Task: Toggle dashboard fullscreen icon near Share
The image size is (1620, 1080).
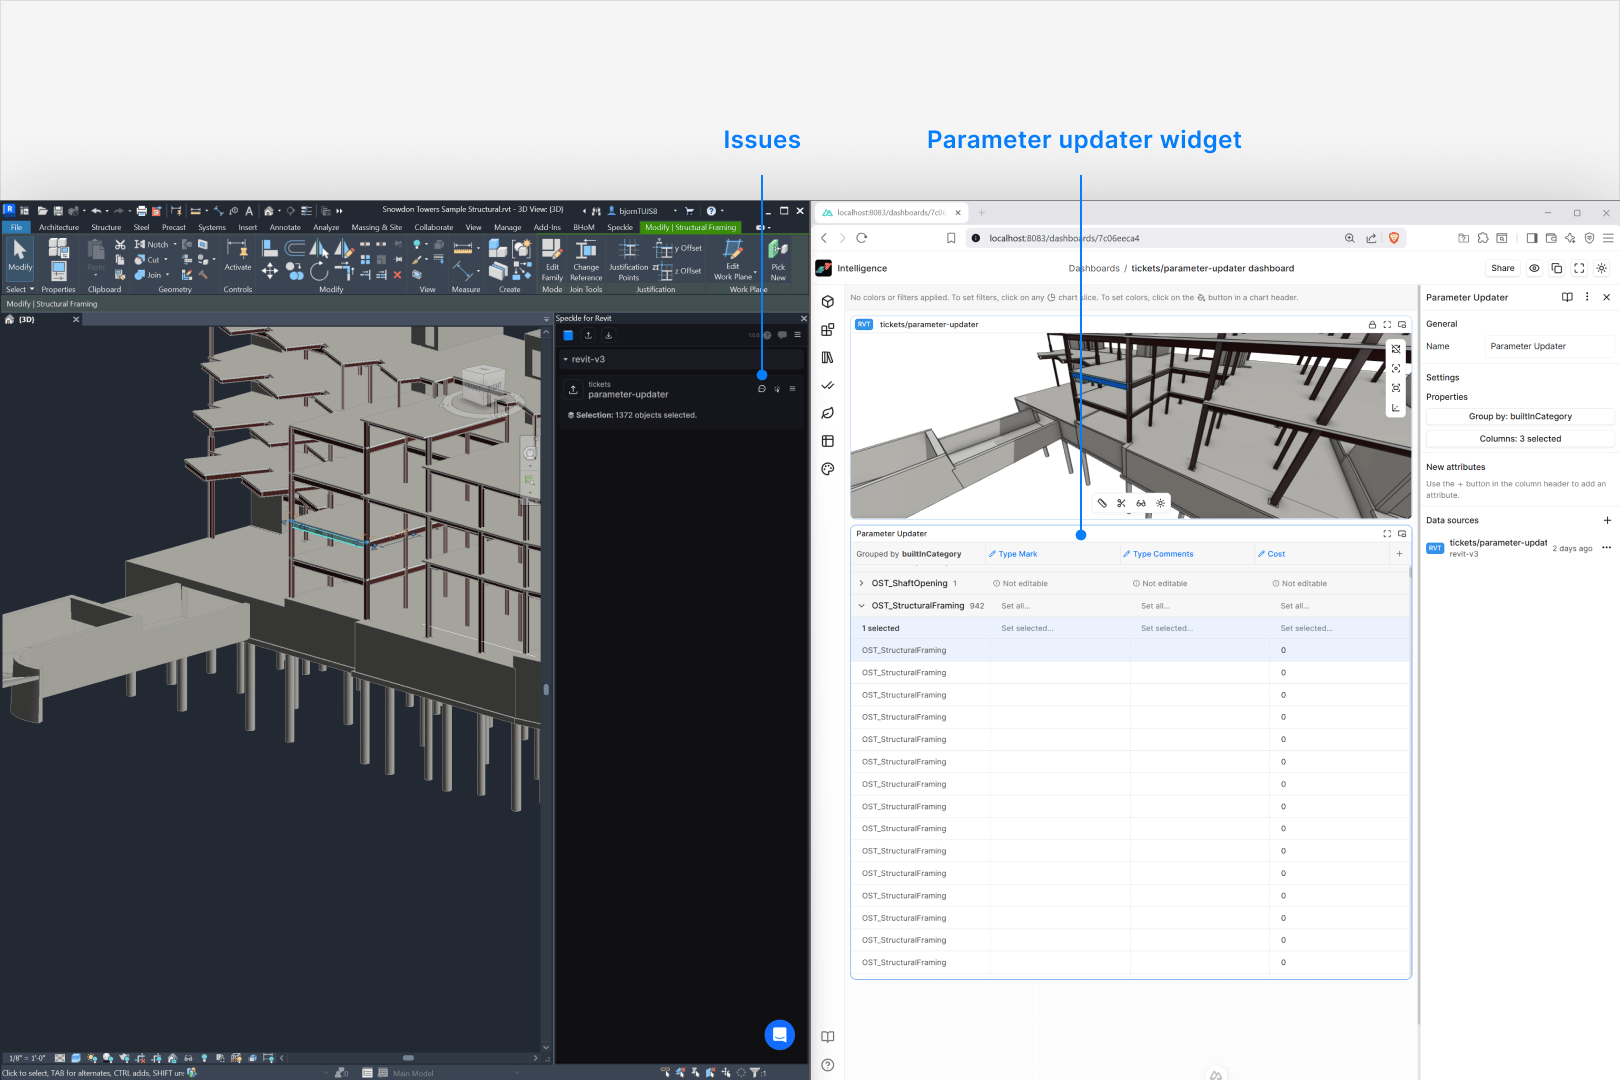Action: click(x=1579, y=268)
